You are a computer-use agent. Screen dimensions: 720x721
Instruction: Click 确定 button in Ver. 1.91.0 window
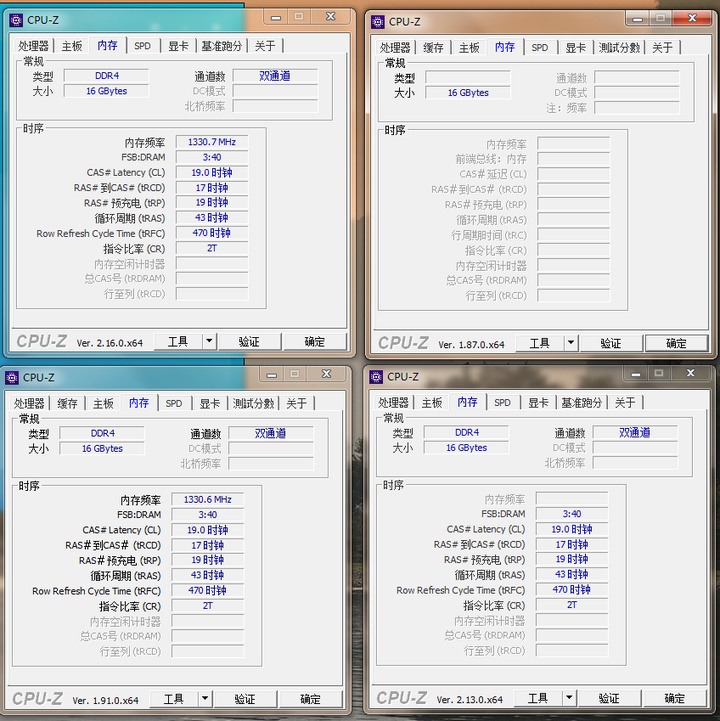coord(310,699)
